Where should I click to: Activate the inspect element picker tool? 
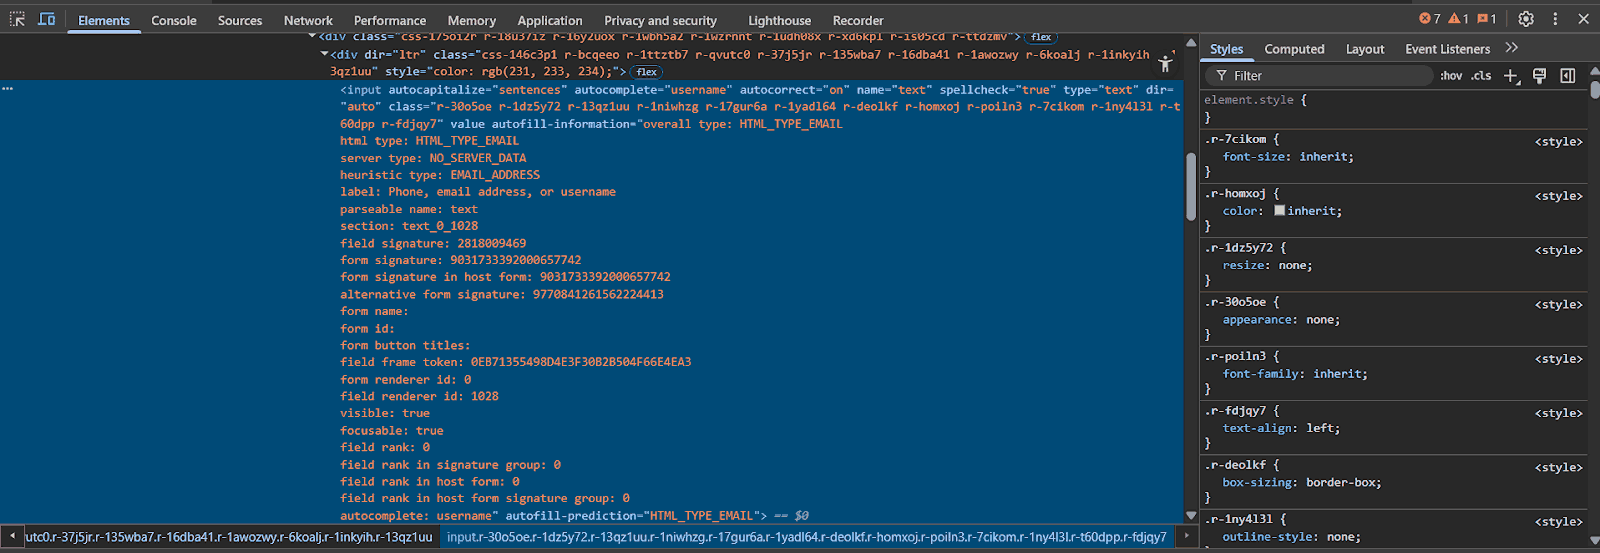(17, 19)
